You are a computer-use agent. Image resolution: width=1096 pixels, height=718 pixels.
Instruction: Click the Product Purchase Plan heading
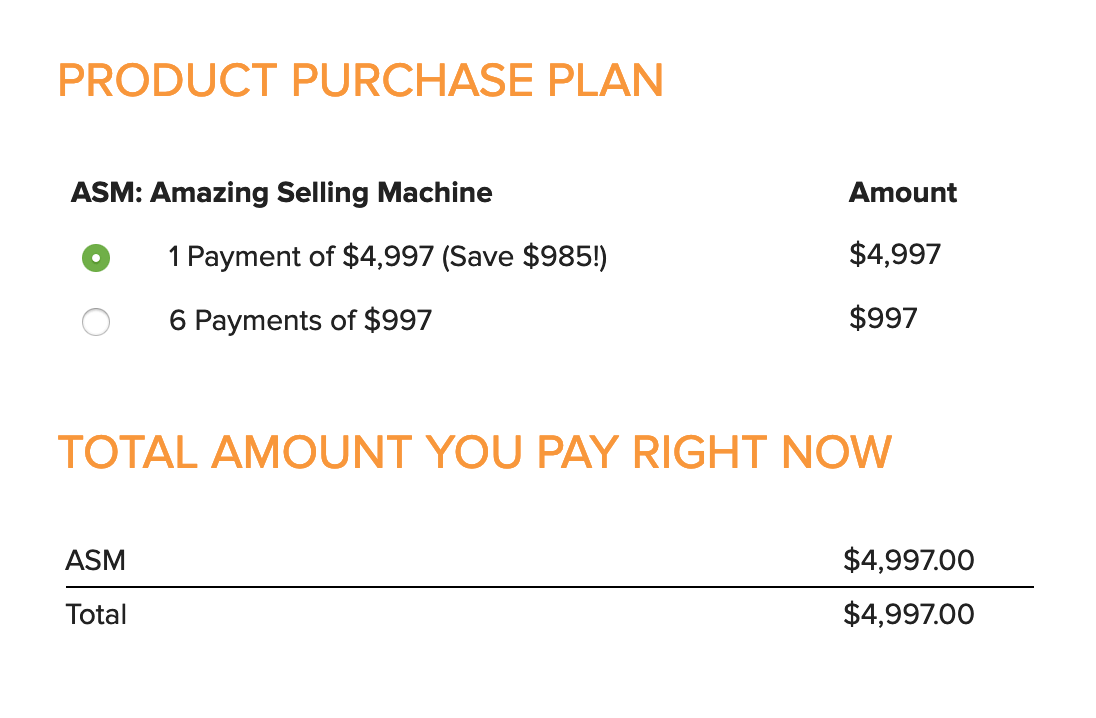tap(361, 80)
